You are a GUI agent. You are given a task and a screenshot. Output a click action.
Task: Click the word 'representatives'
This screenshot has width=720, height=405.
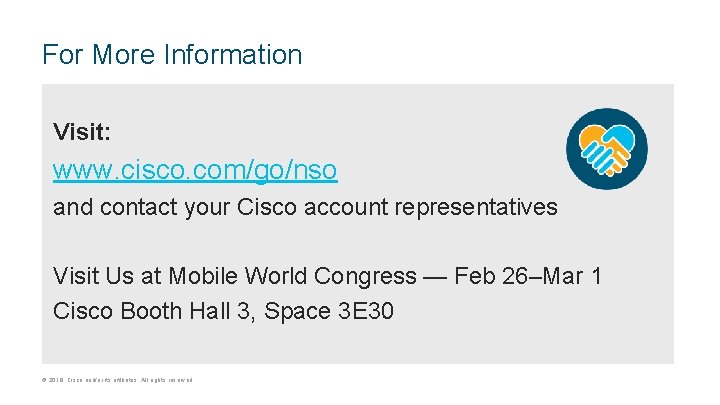[476, 207]
